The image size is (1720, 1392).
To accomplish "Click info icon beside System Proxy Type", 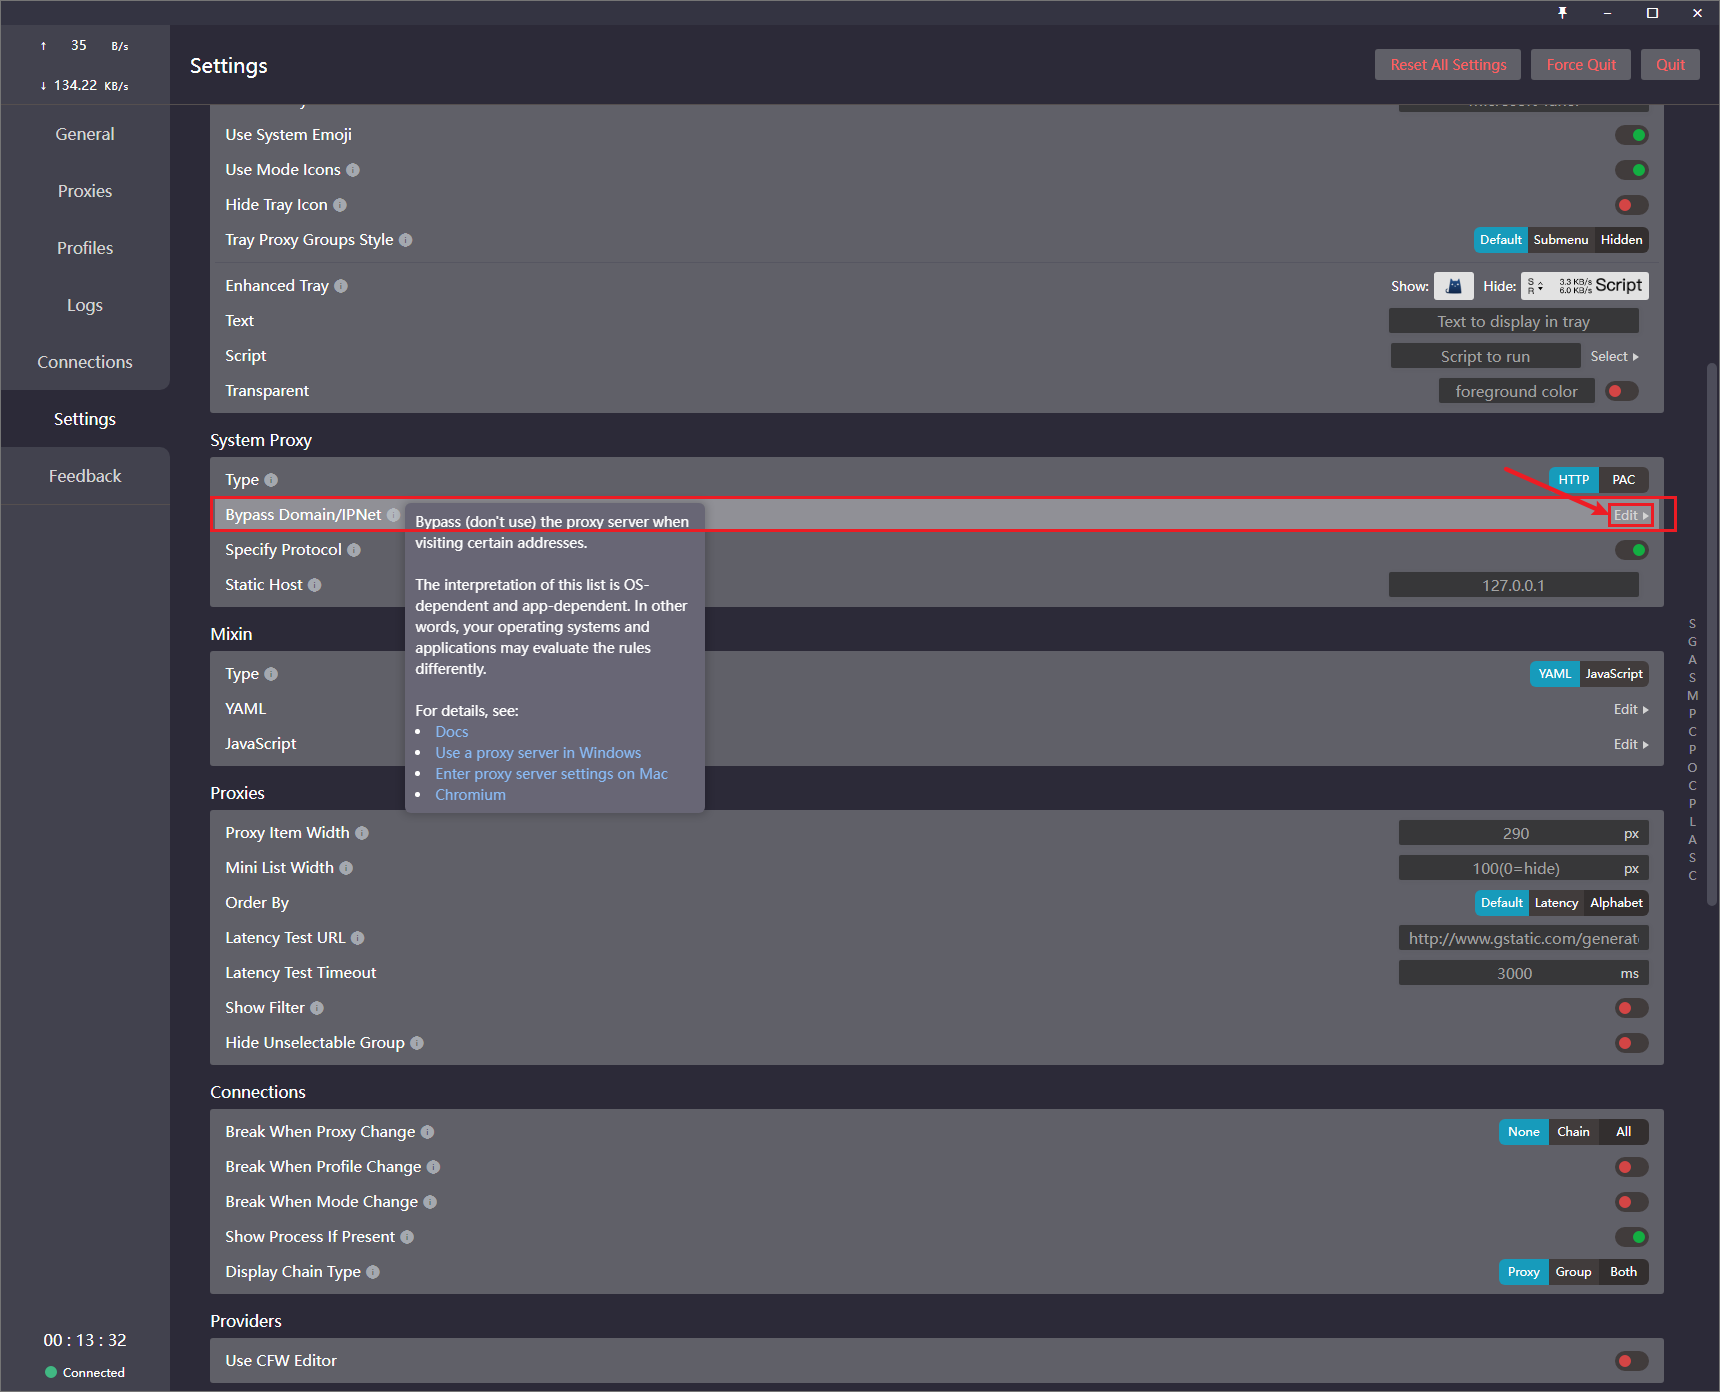I will (271, 480).
